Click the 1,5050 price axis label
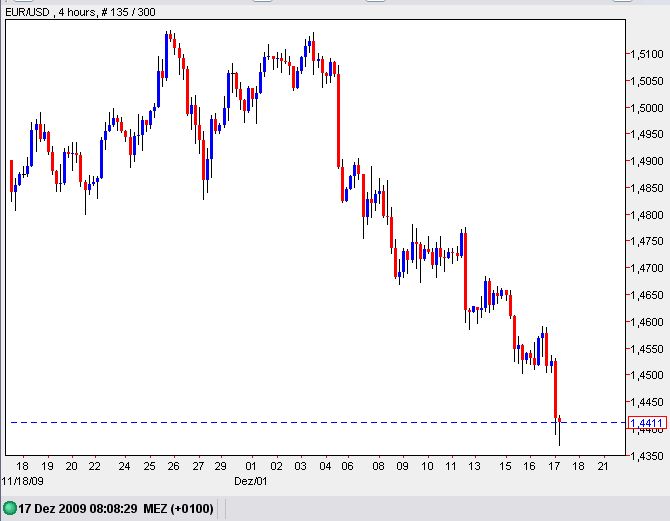The image size is (670, 521). [647, 81]
